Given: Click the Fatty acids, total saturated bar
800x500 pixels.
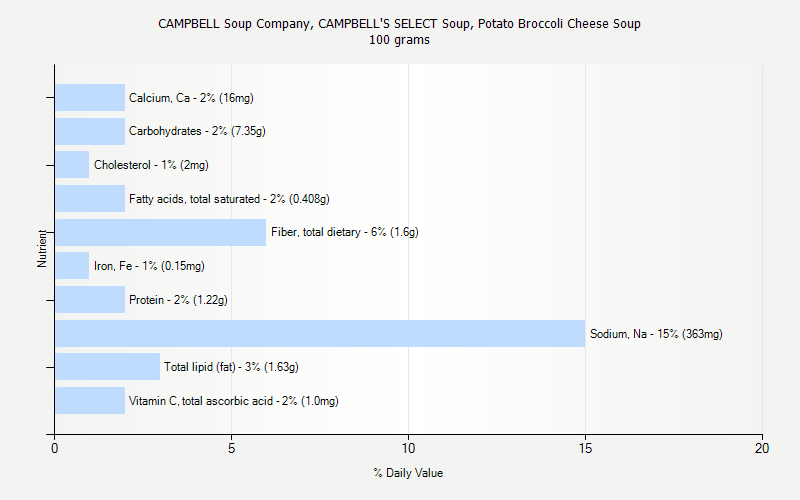Looking at the screenshot, I should tap(90, 198).
